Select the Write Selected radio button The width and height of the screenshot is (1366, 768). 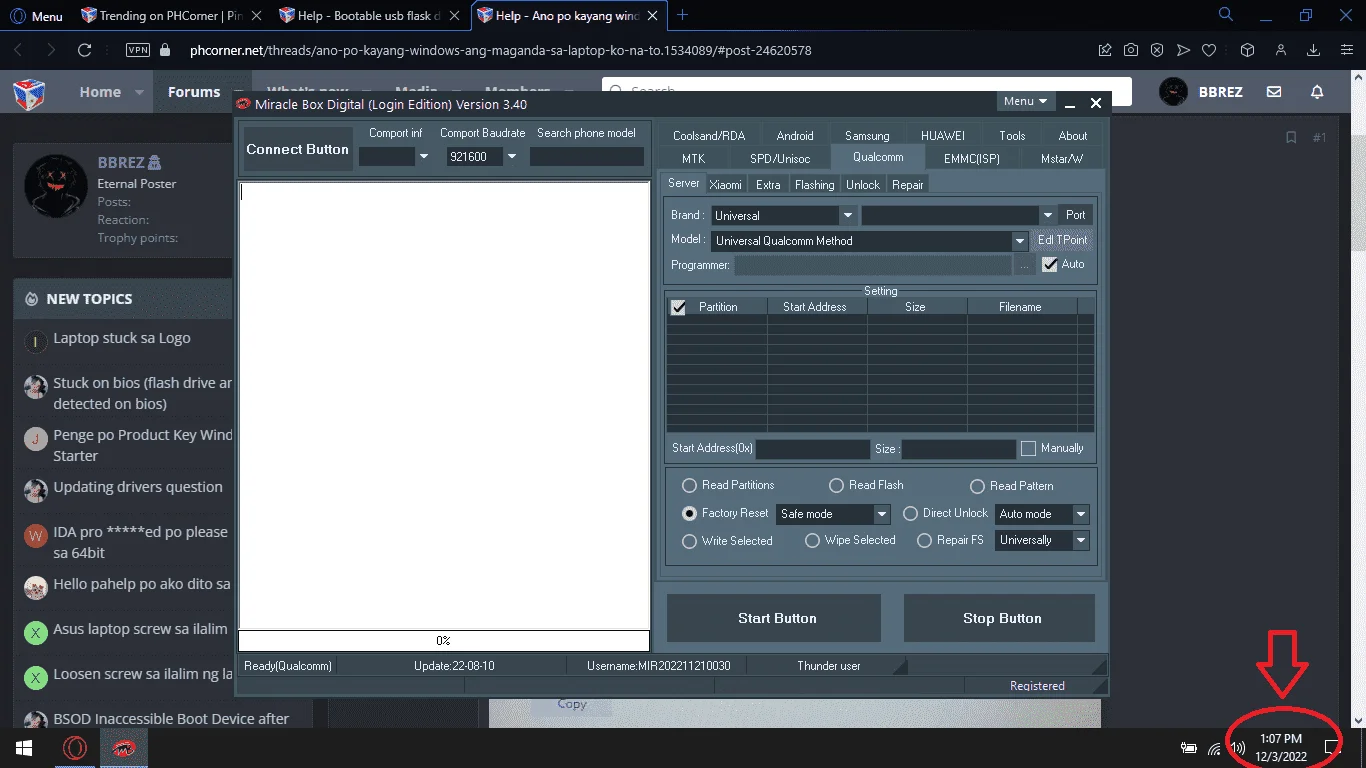coord(689,541)
